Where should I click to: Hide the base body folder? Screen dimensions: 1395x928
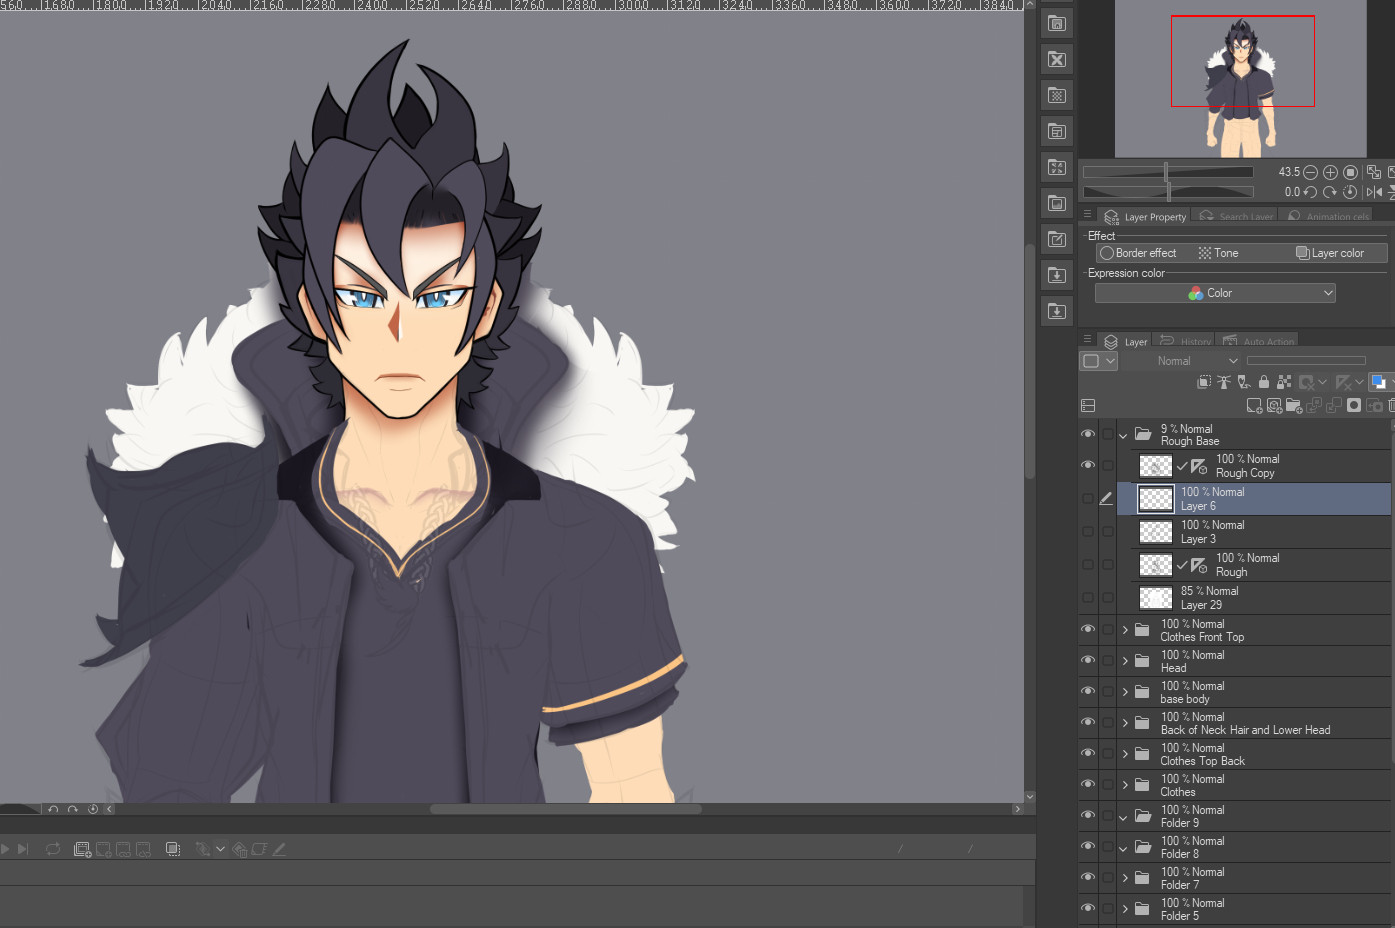(x=1088, y=691)
